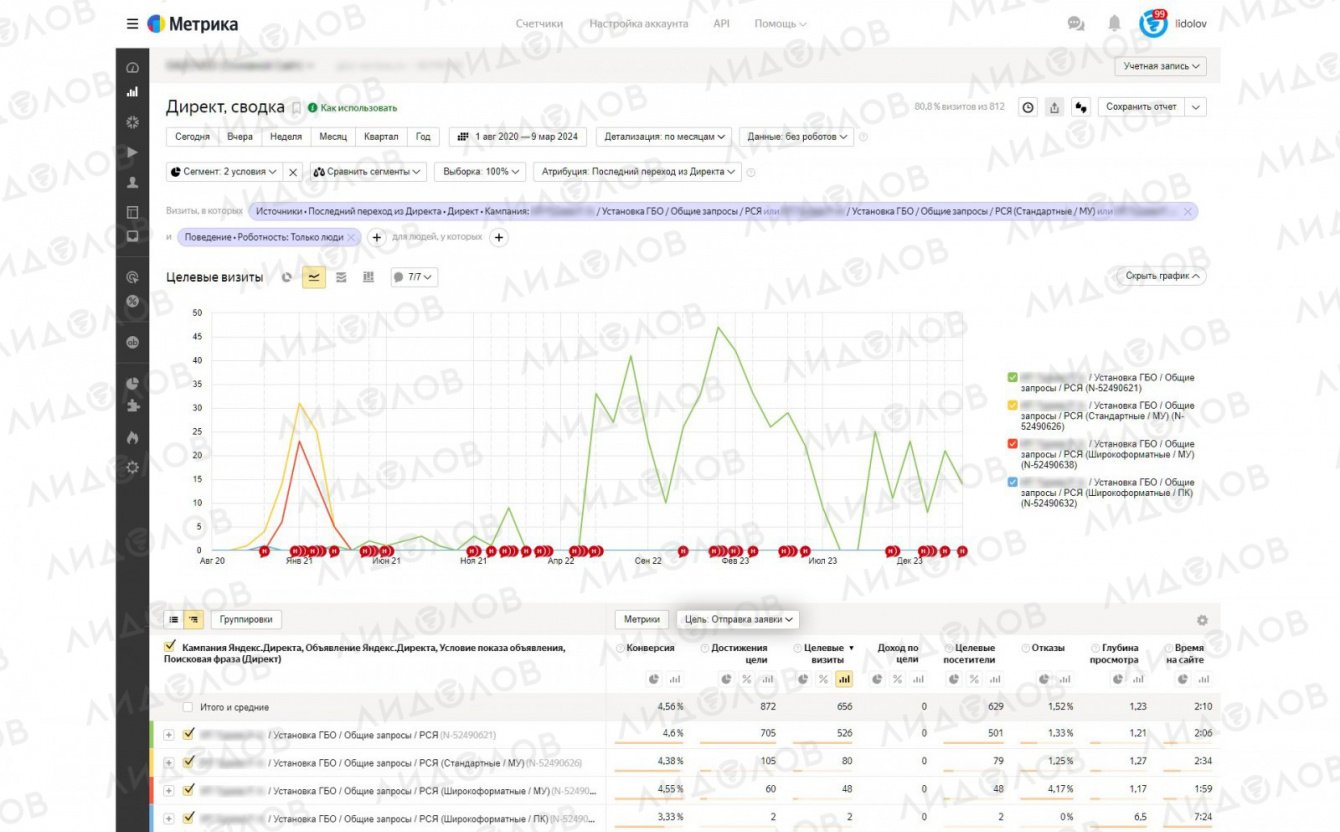The image size is (1340, 832).
Task: Open Детализация: по месяцам dropdown
Action: 665,136
